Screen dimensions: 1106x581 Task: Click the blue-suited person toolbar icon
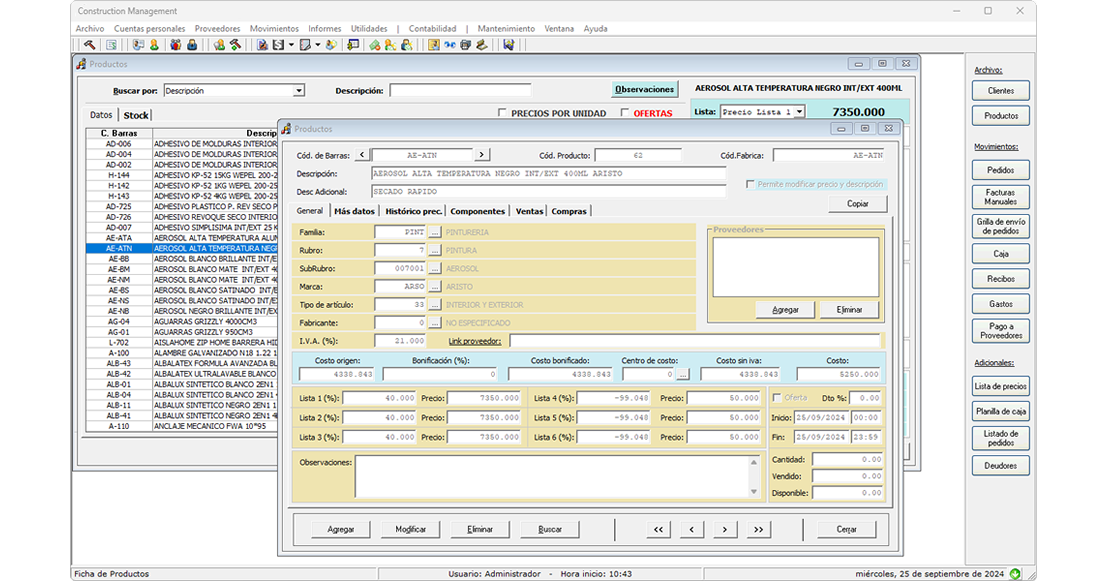click(x=192, y=45)
